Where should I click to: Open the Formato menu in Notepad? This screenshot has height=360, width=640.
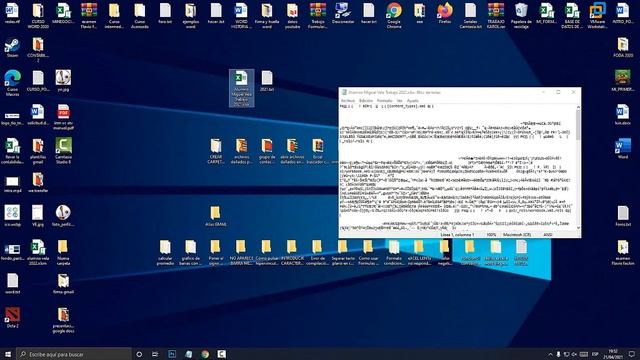[x=384, y=100]
